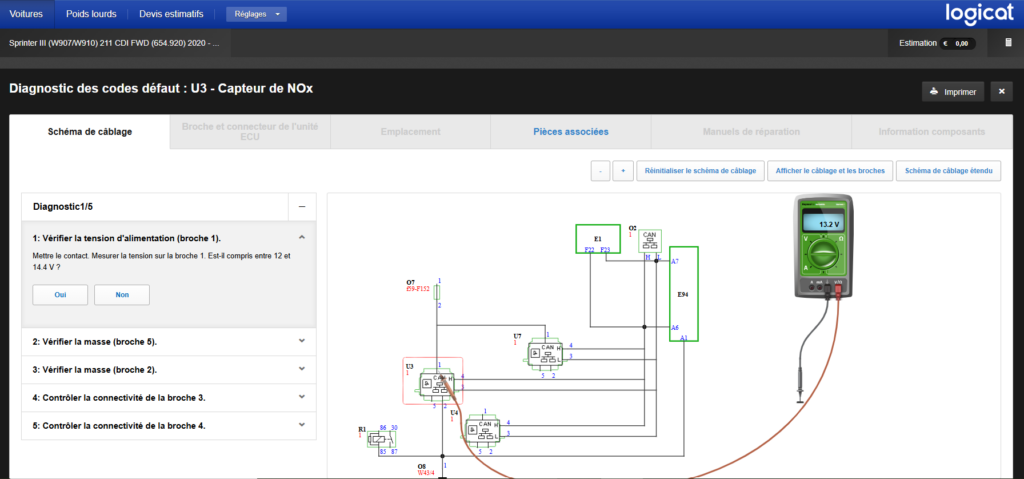Click the black multimeter probe tip
Viewport: 1024px width, 479px height.
799,387
